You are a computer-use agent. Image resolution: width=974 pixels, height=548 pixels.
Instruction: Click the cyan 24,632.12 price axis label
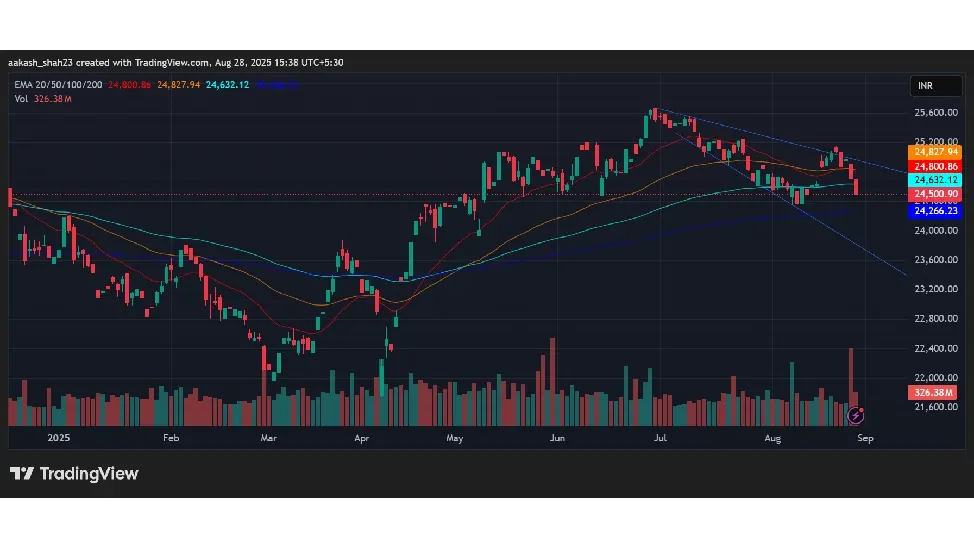(935, 180)
